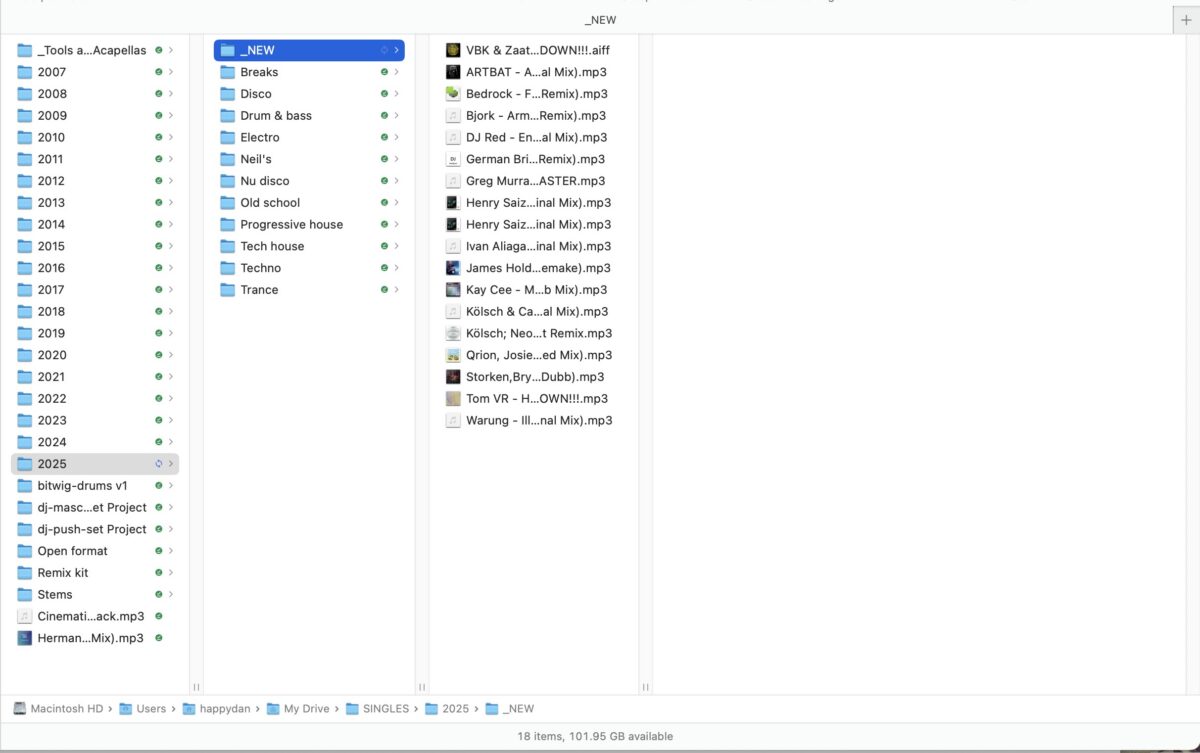Click the music note icon beside Bjork file
Screen dimensions: 1200x753
[x=452, y=115]
